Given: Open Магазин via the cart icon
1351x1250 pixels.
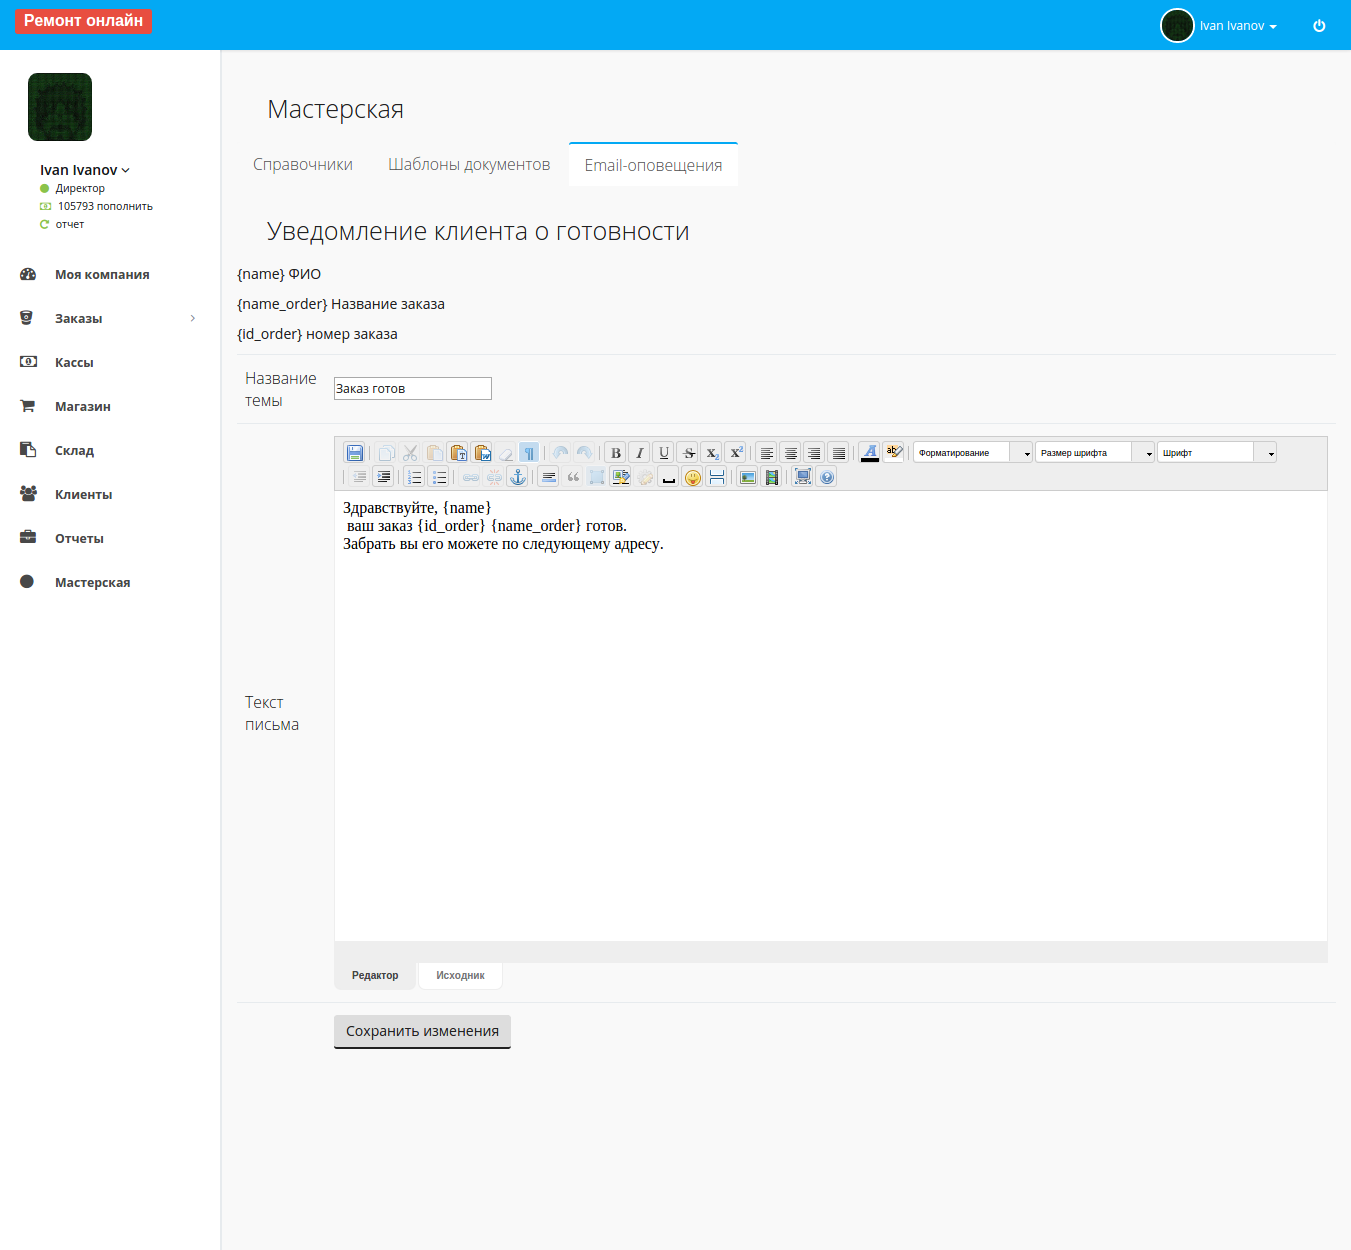Looking at the screenshot, I should click(28, 406).
